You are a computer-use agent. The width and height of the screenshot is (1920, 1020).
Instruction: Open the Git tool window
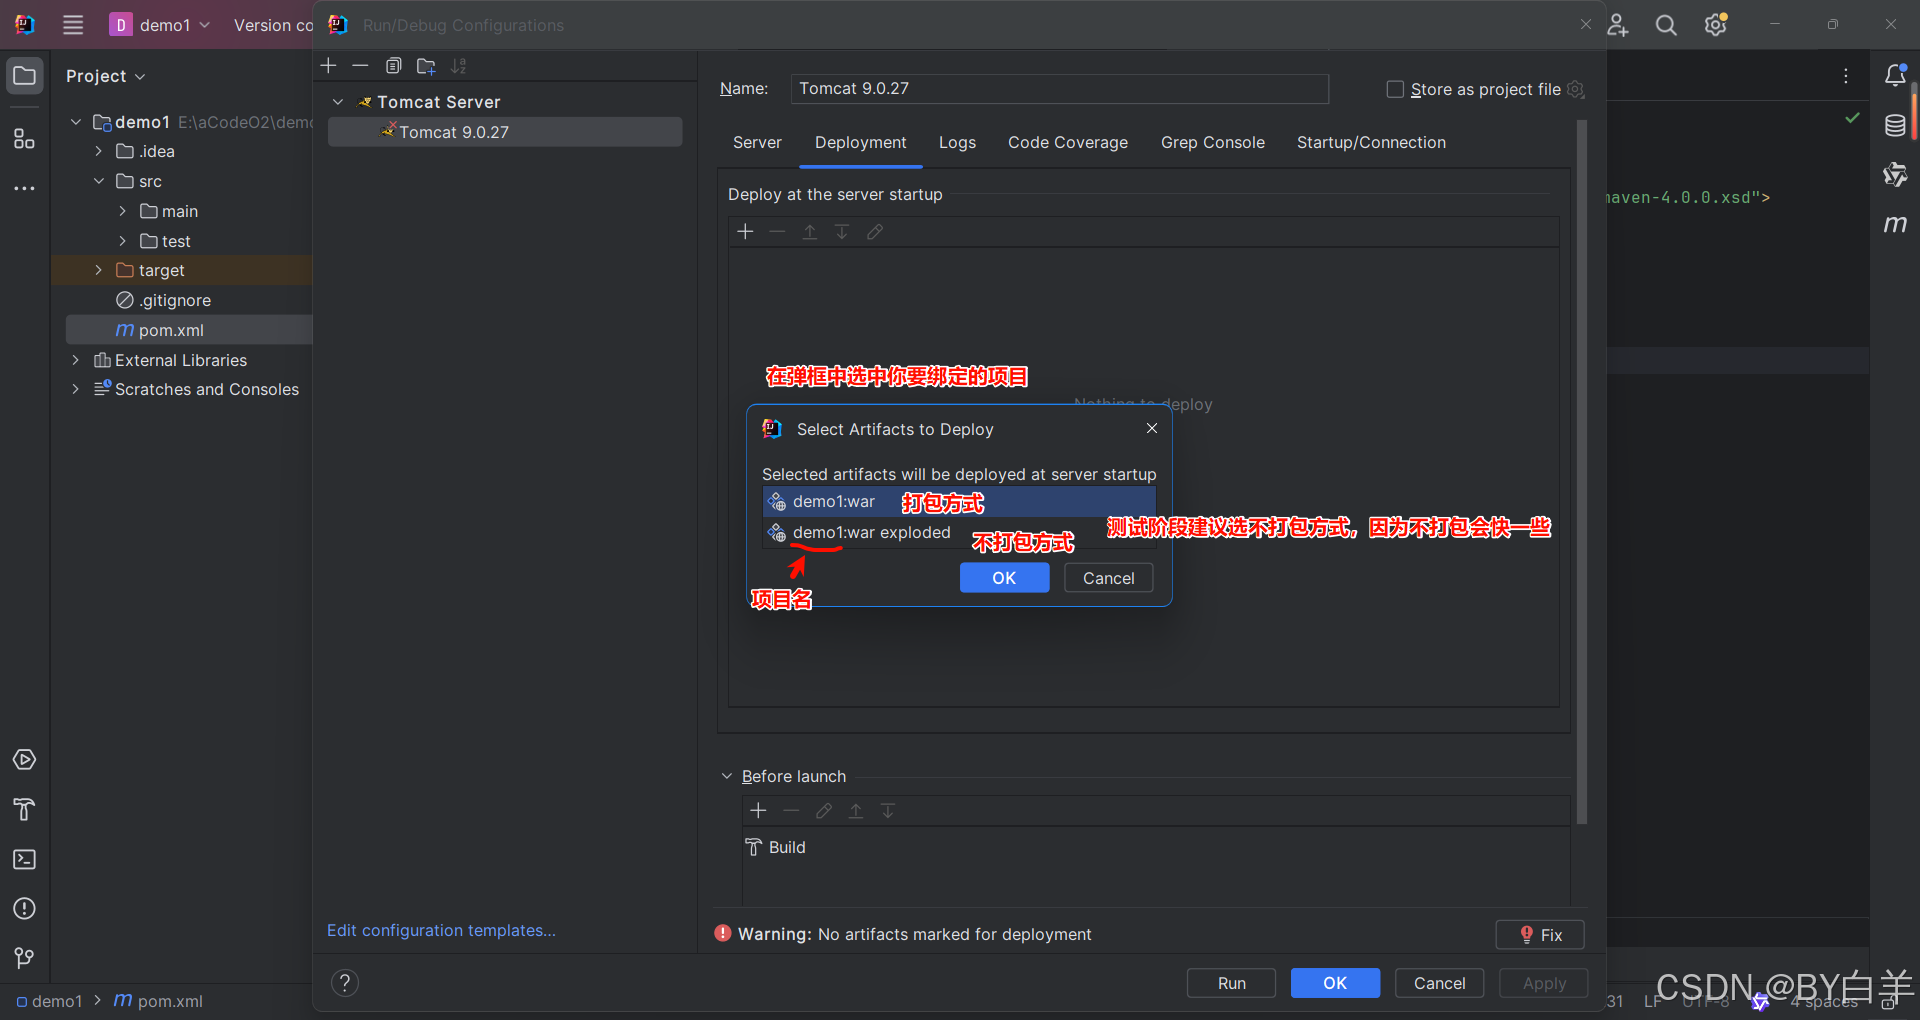(25, 958)
